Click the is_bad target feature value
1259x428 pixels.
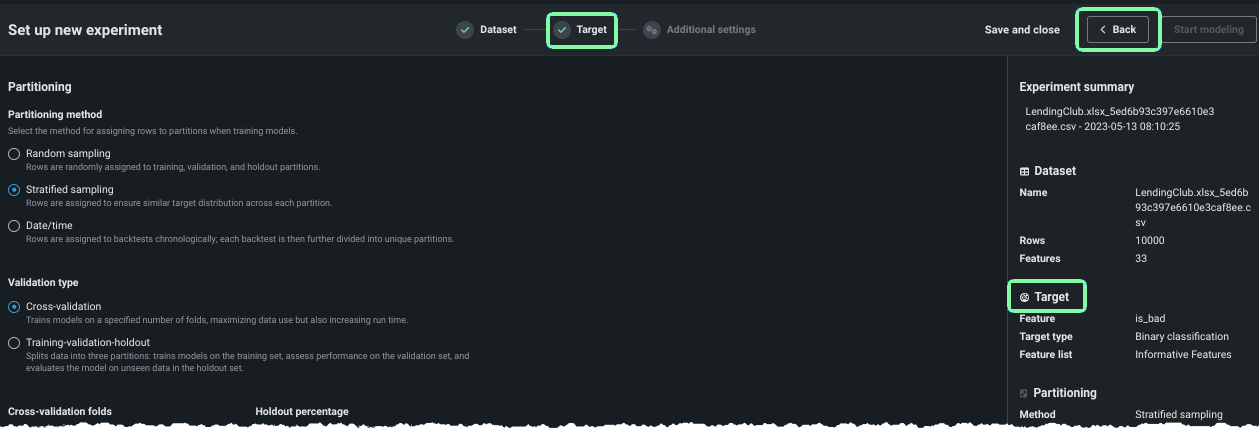(x=1150, y=319)
